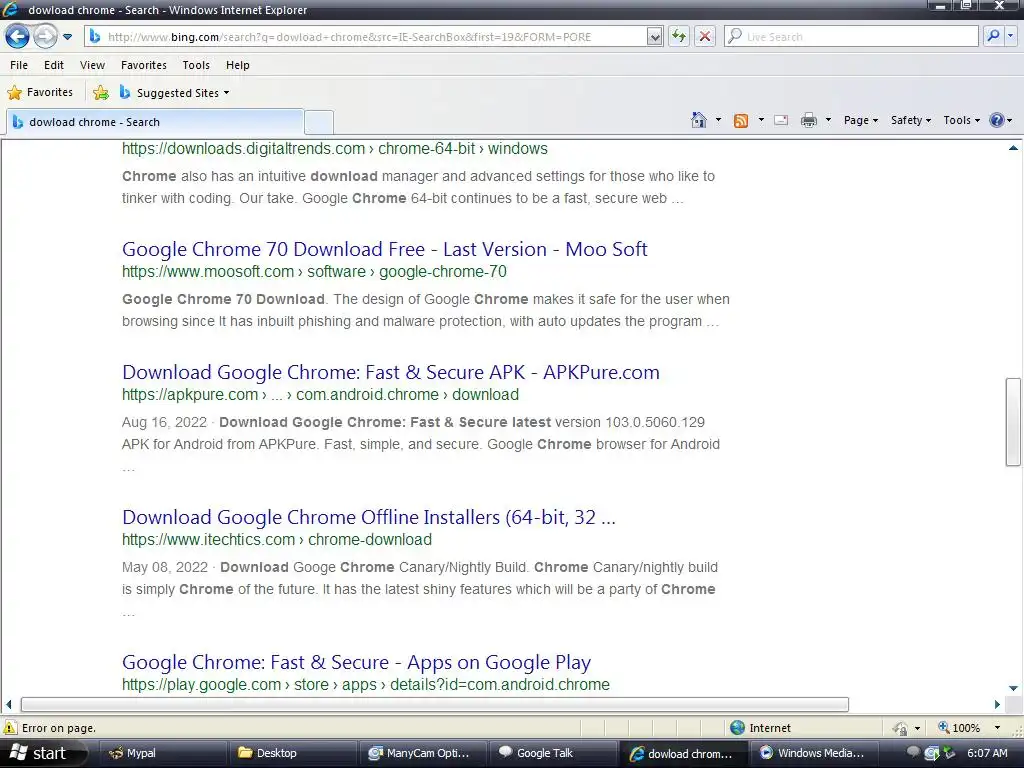Viewport: 1024px width, 768px height.
Task: Expand the Print dropdown arrow
Action: click(828, 120)
